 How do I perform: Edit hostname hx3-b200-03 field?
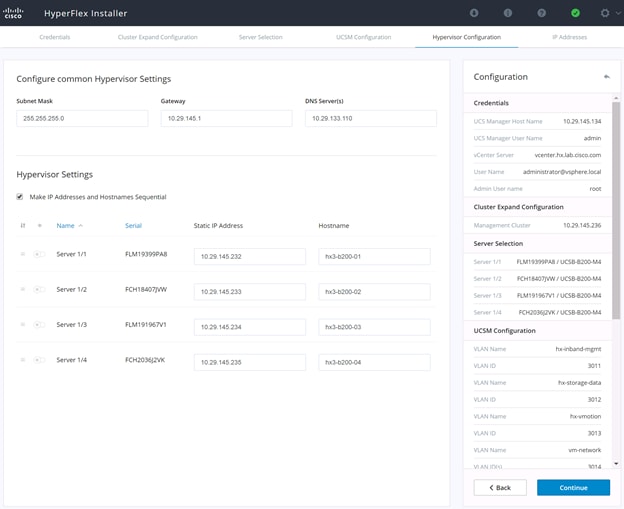pyautogui.click(x=374, y=327)
